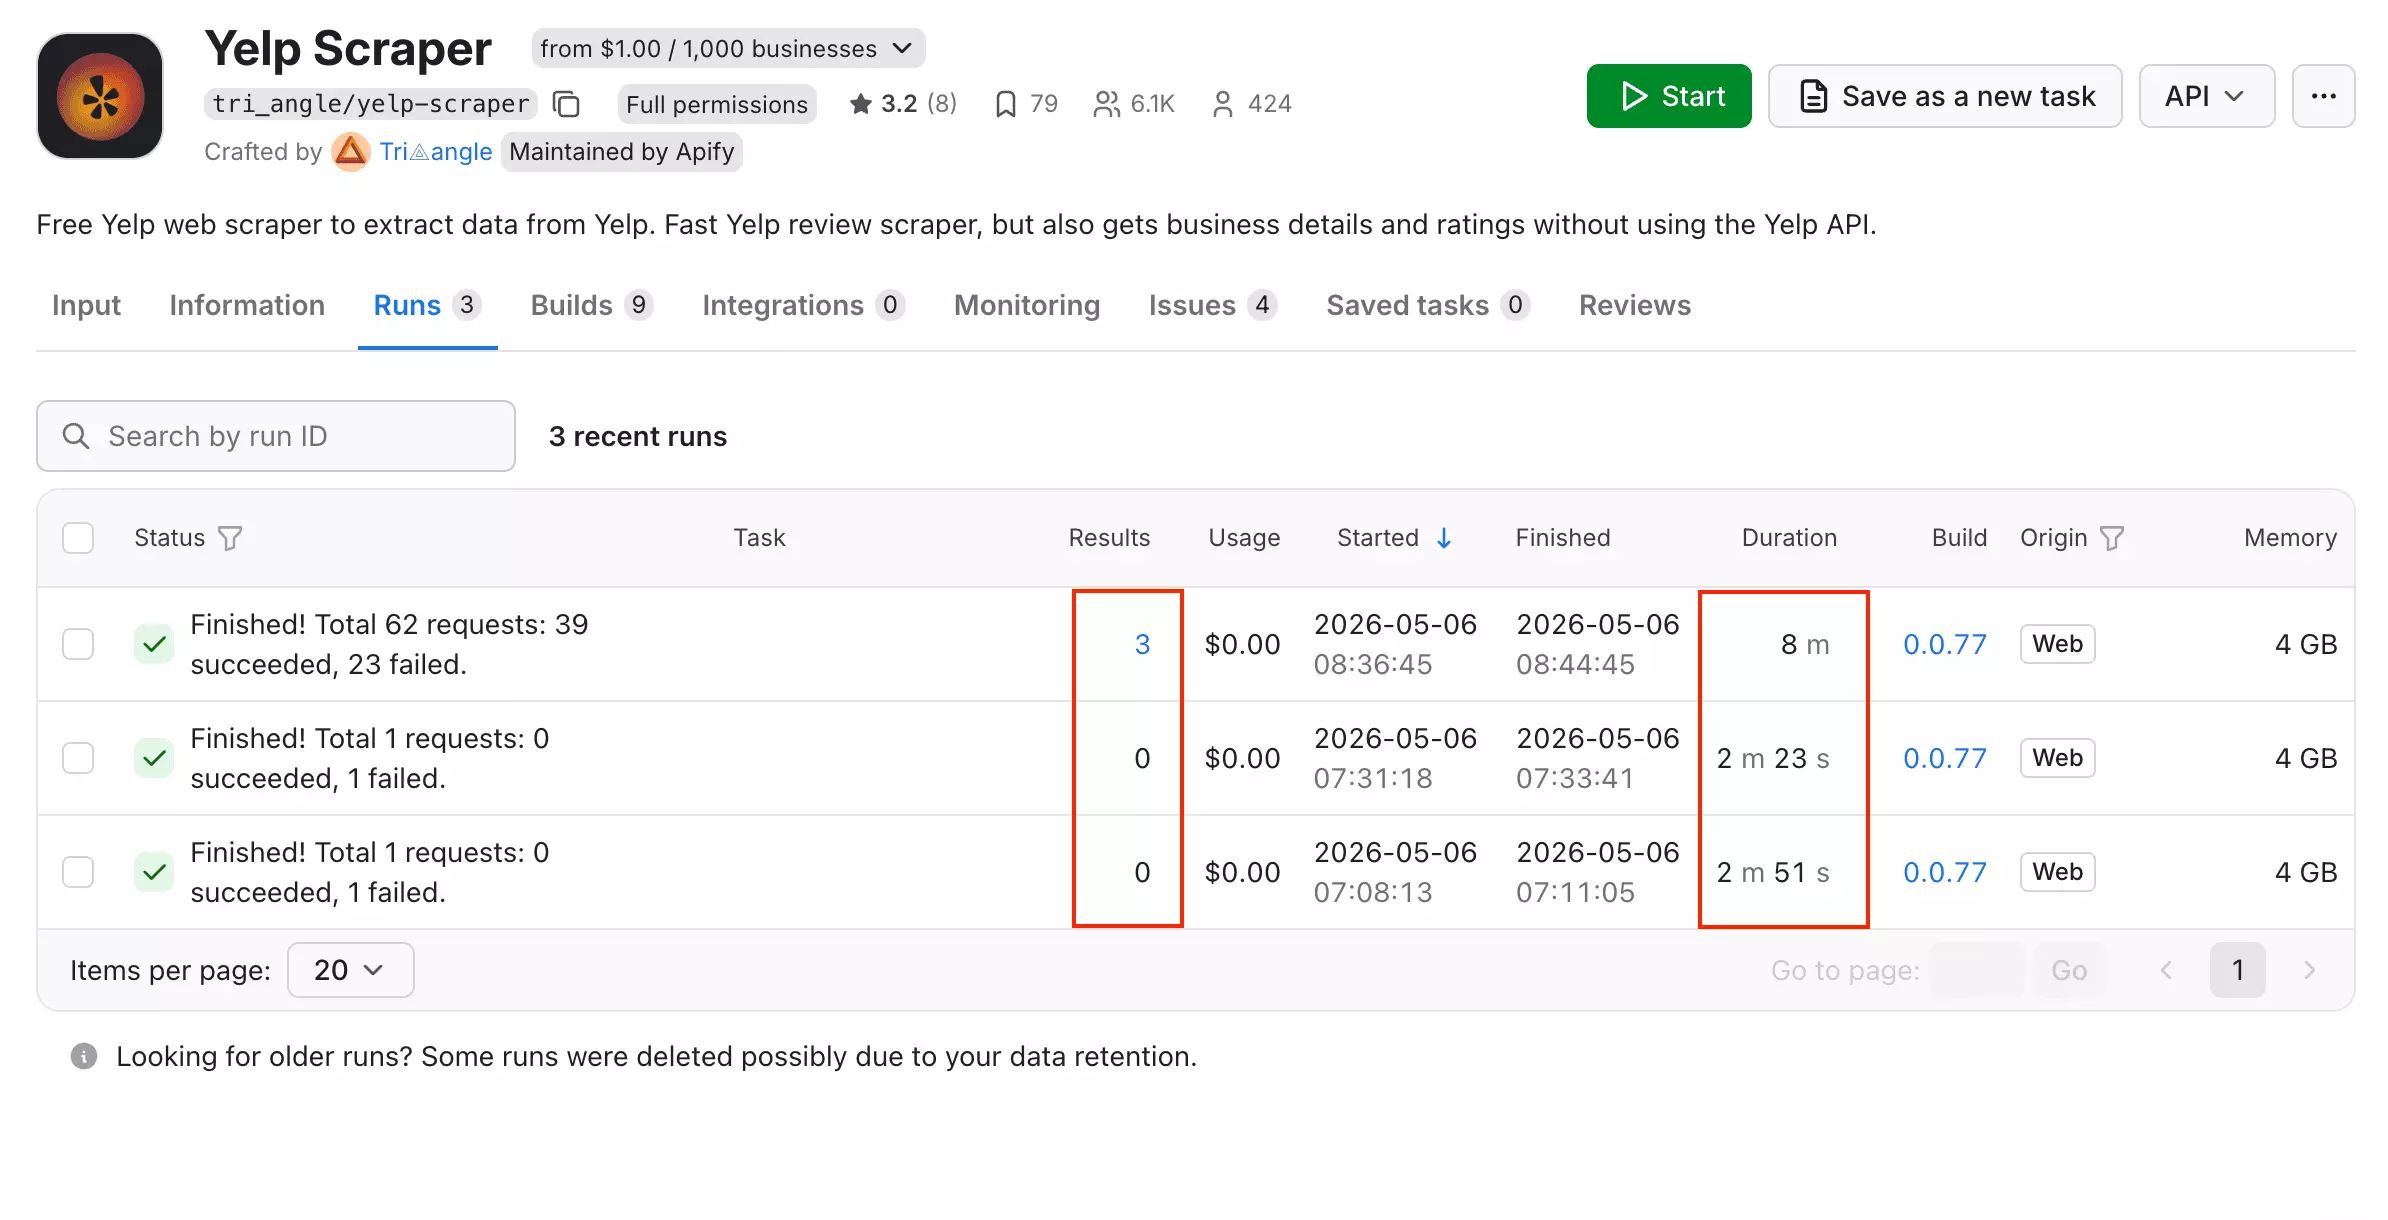Click the Full permissions badge
Image resolution: width=2388 pixels, height=1220 pixels.
717,104
